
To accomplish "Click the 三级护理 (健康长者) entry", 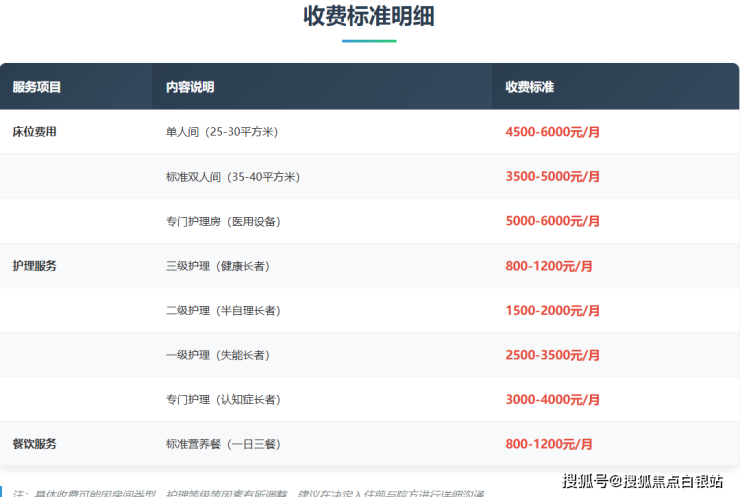I will (218, 266).
